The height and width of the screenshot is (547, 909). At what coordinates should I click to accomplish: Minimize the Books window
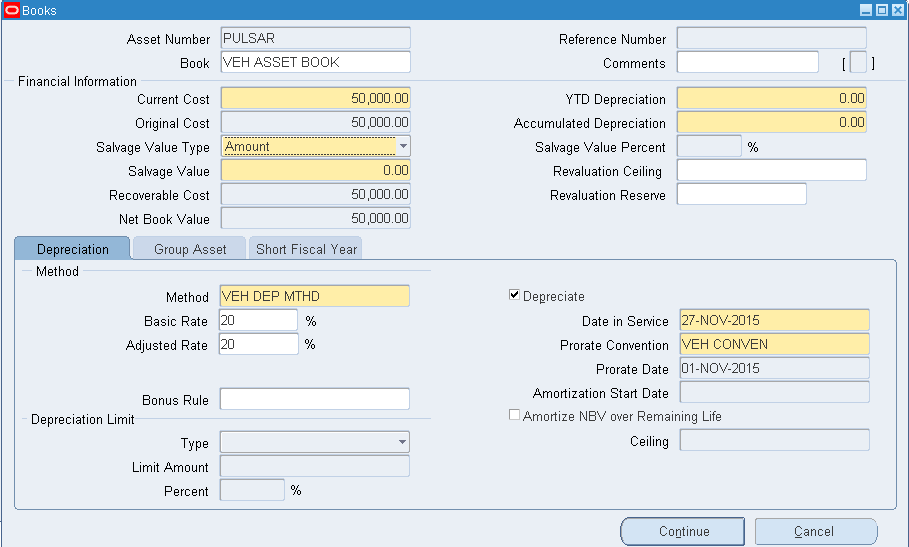[866, 10]
